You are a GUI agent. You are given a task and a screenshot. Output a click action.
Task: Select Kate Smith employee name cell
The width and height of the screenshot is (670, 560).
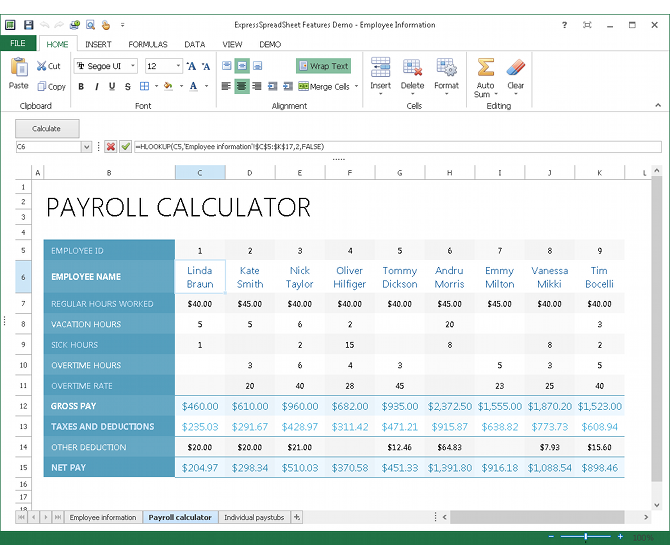click(x=250, y=277)
